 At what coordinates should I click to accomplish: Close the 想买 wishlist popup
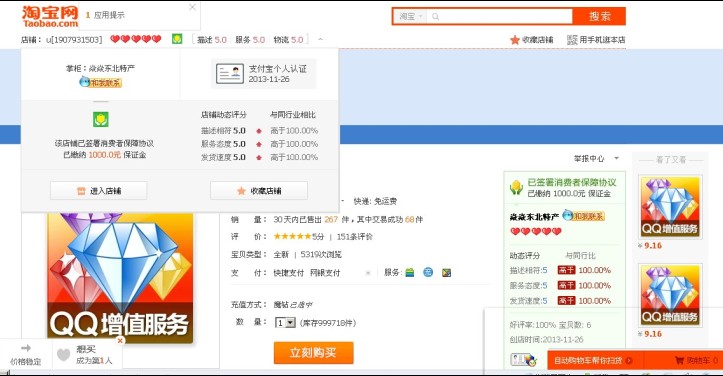point(120,340)
